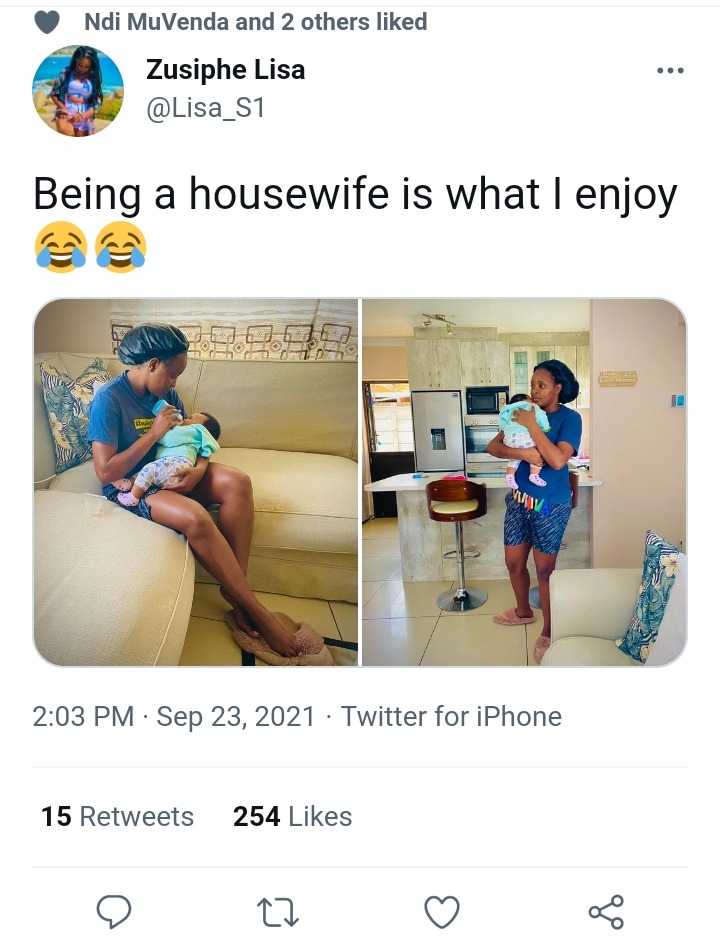Screen dimensions: 720x945
Task: Open the three-dot more options menu
Action: pos(670,71)
